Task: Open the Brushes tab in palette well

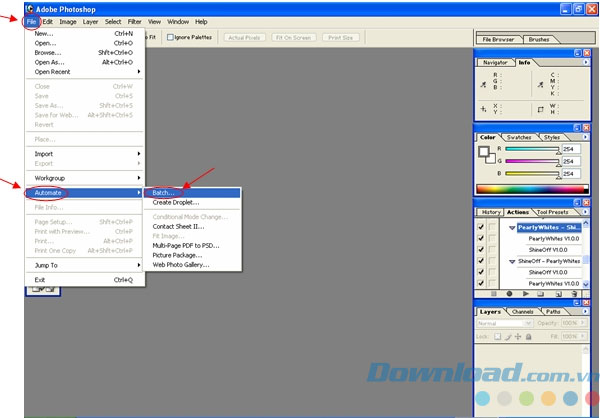Action: (x=539, y=39)
